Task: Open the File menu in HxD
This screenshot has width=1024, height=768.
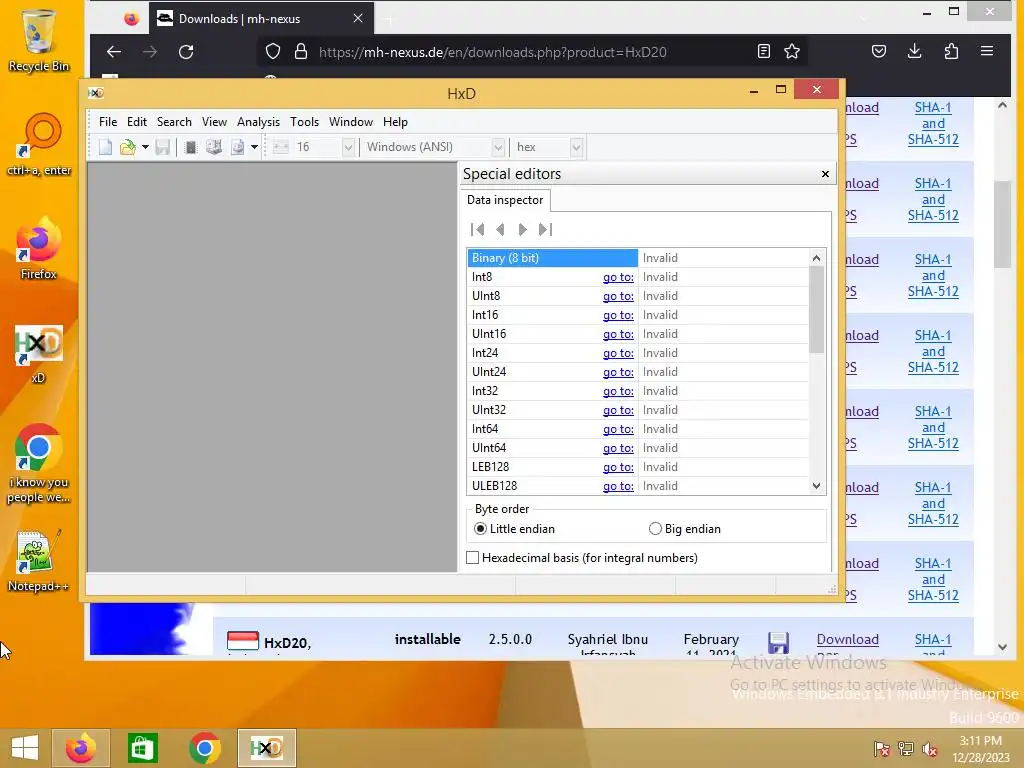Action: 108,121
